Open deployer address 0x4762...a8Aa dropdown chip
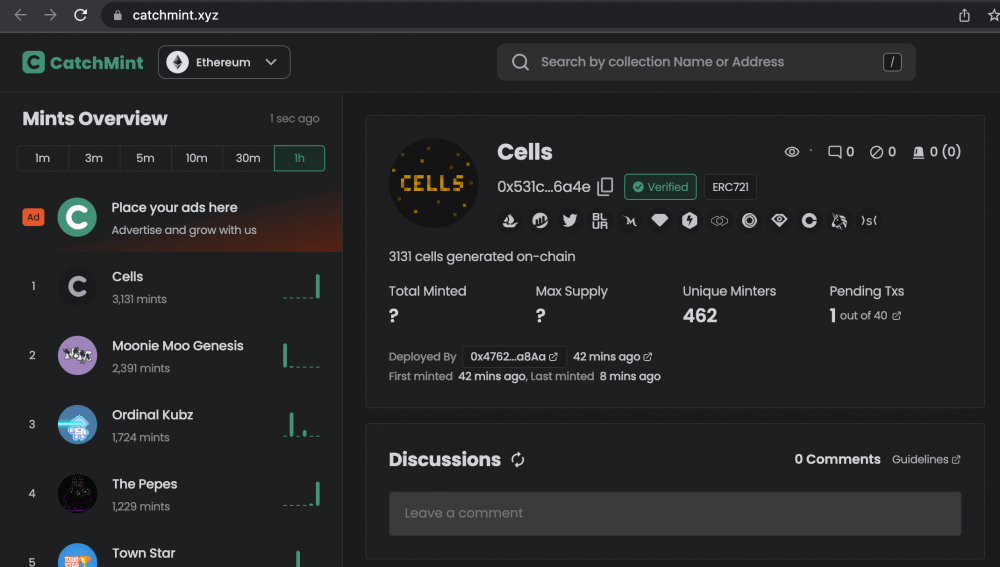This screenshot has width=1000, height=567. pos(514,357)
